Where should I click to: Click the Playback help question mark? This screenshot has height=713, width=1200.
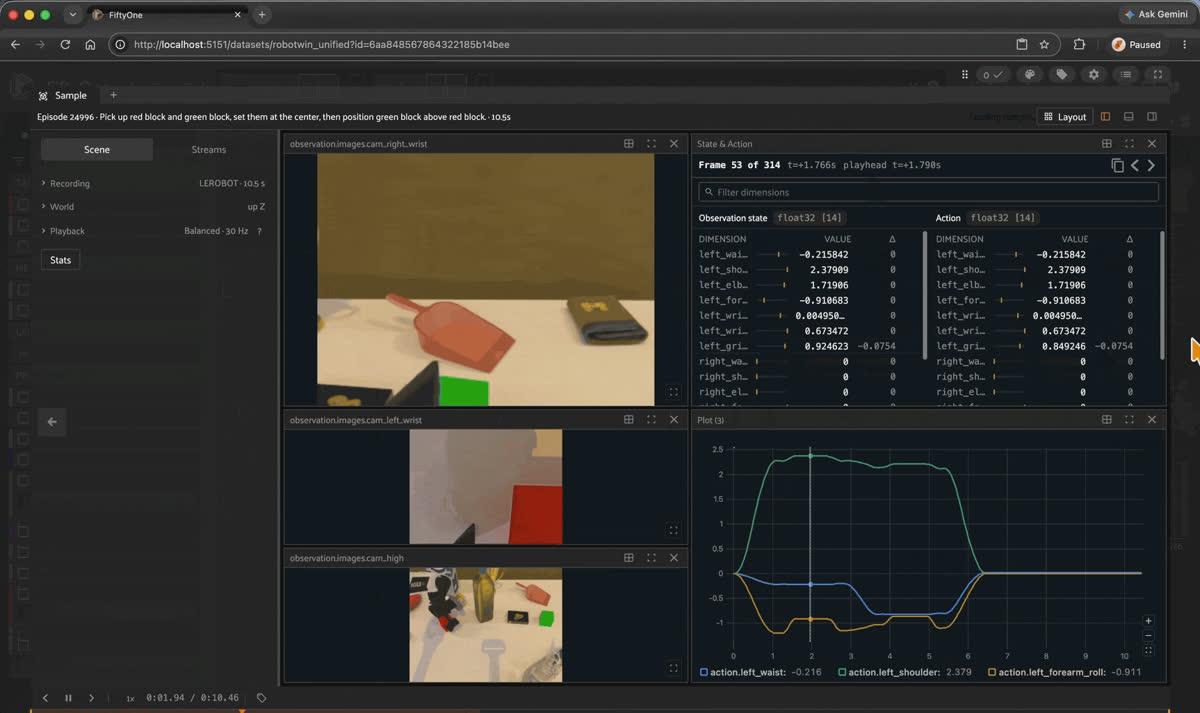(259, 231)
